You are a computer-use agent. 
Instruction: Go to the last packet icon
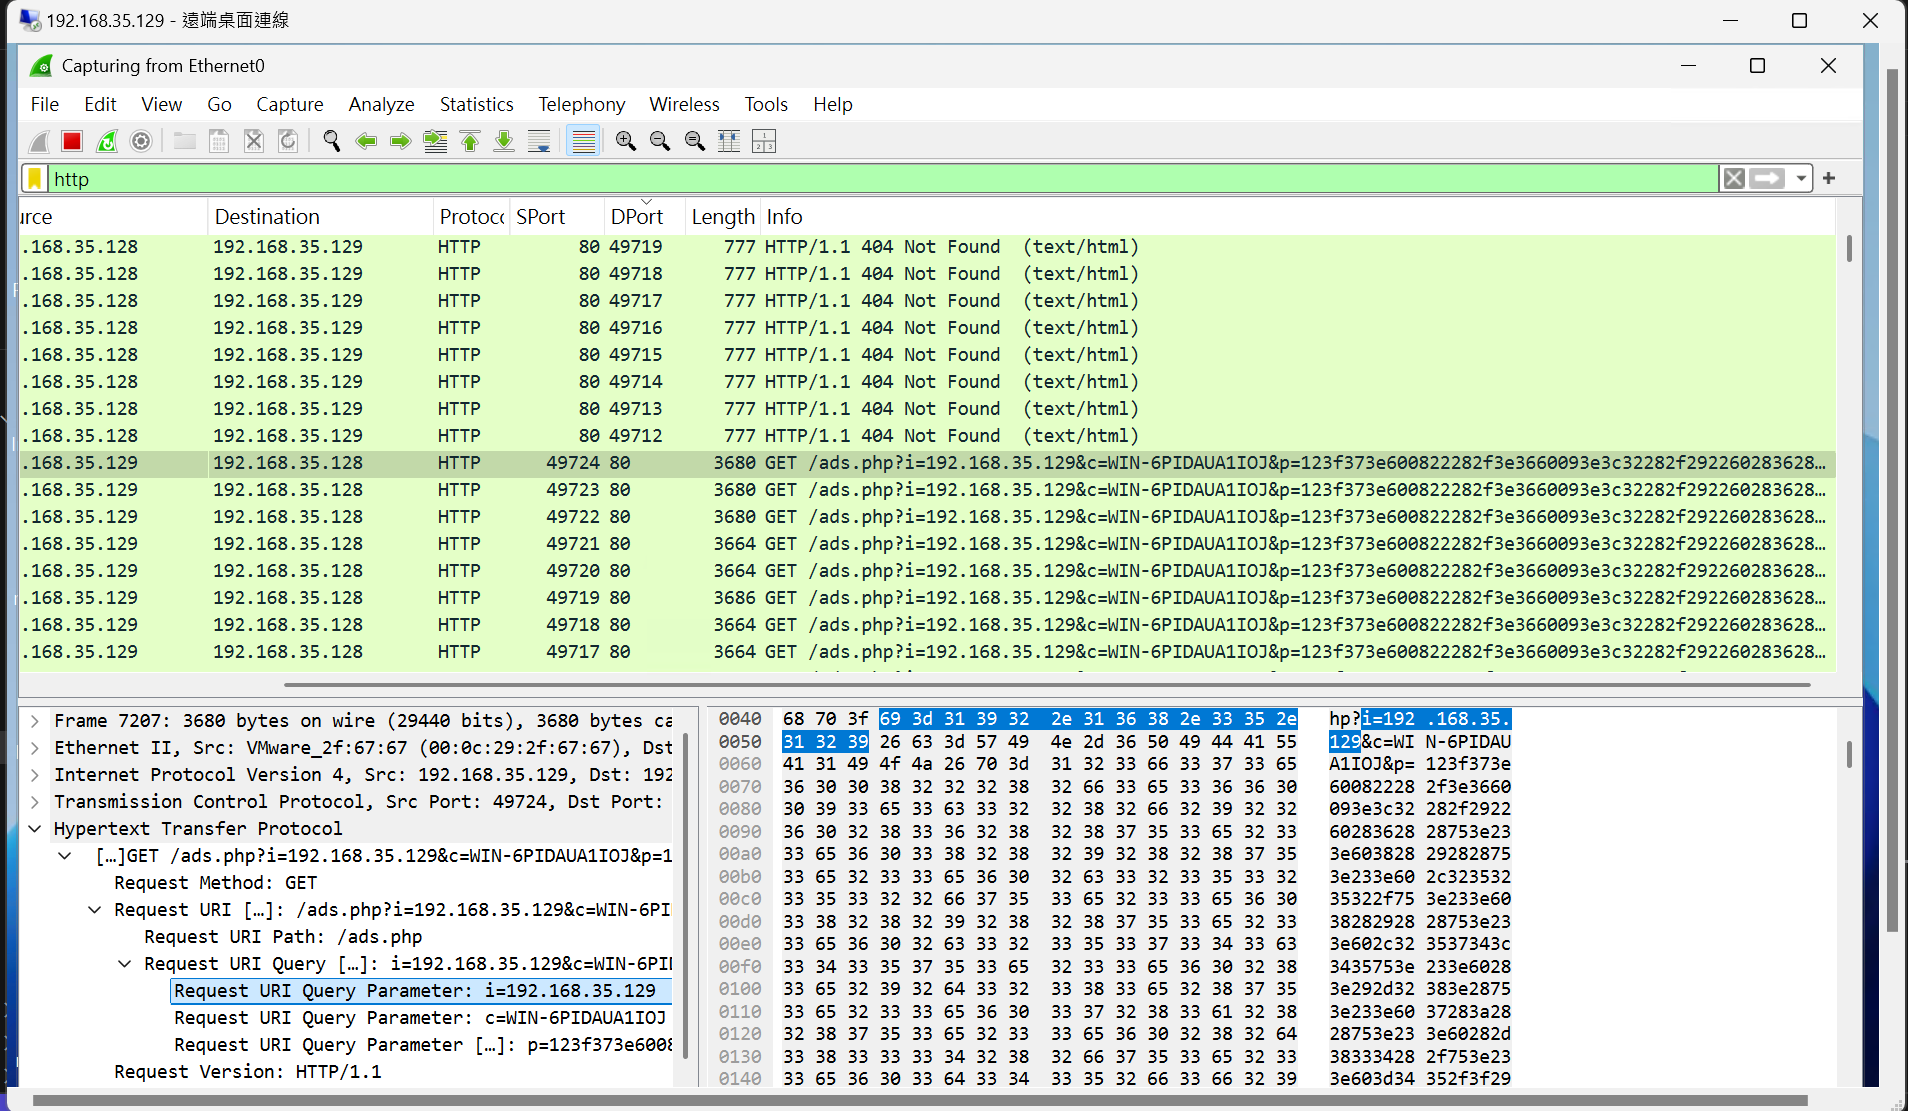503,140
